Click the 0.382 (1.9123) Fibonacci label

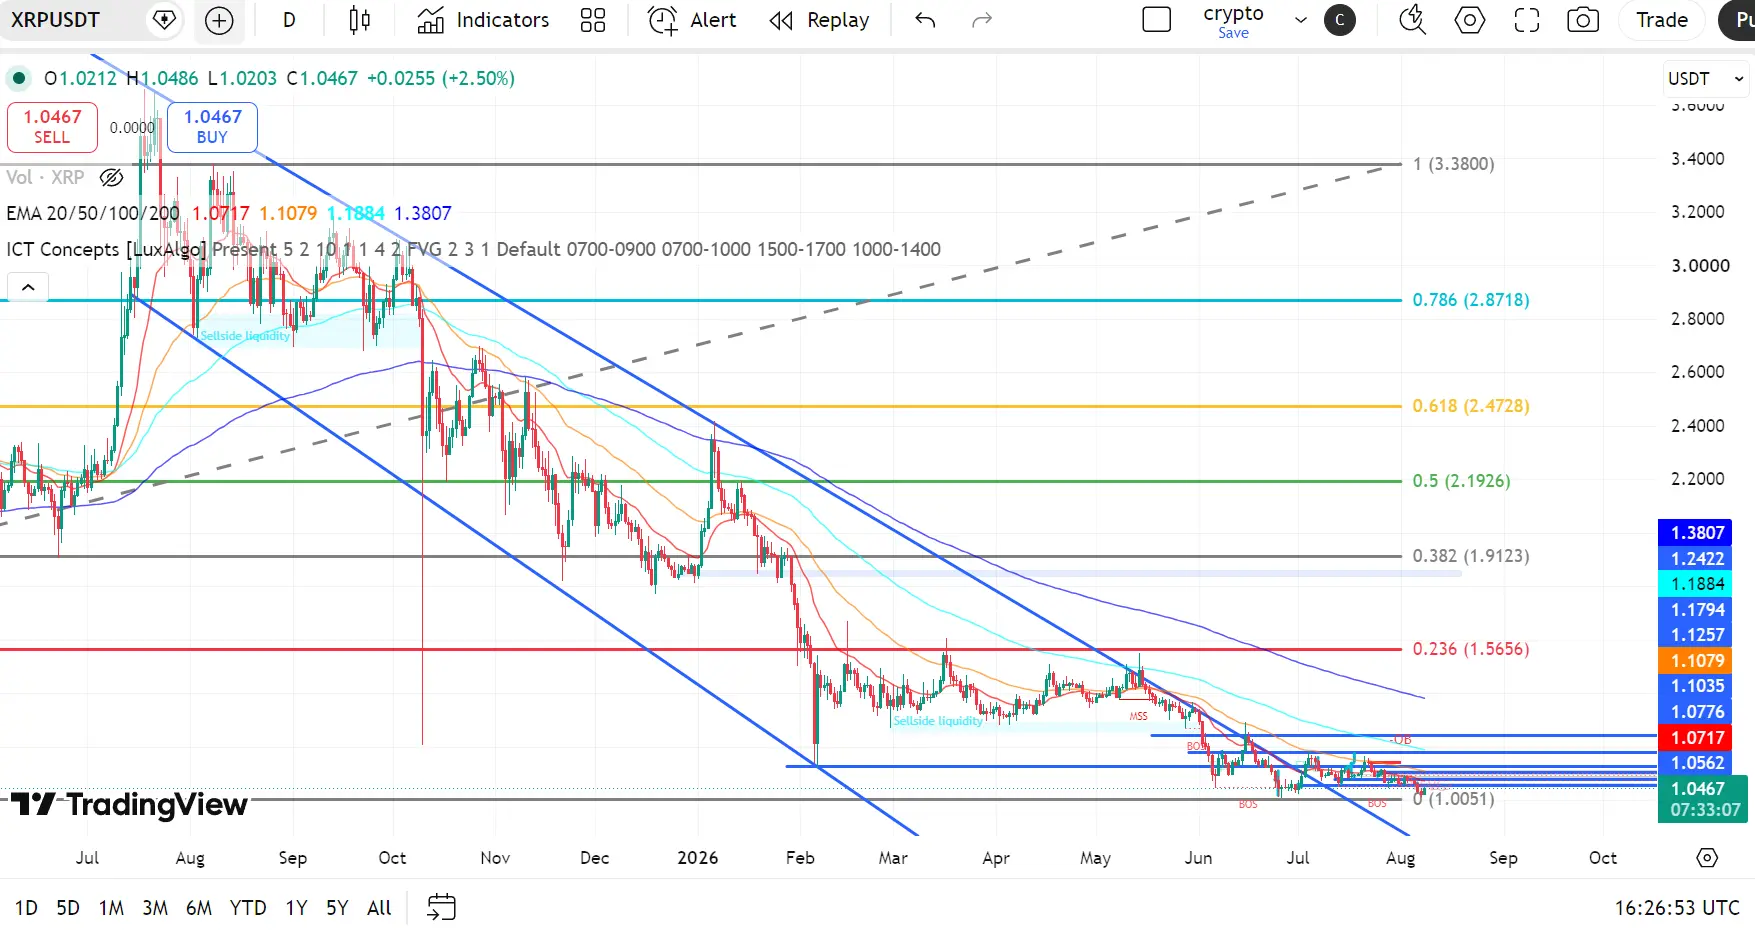1471,556
